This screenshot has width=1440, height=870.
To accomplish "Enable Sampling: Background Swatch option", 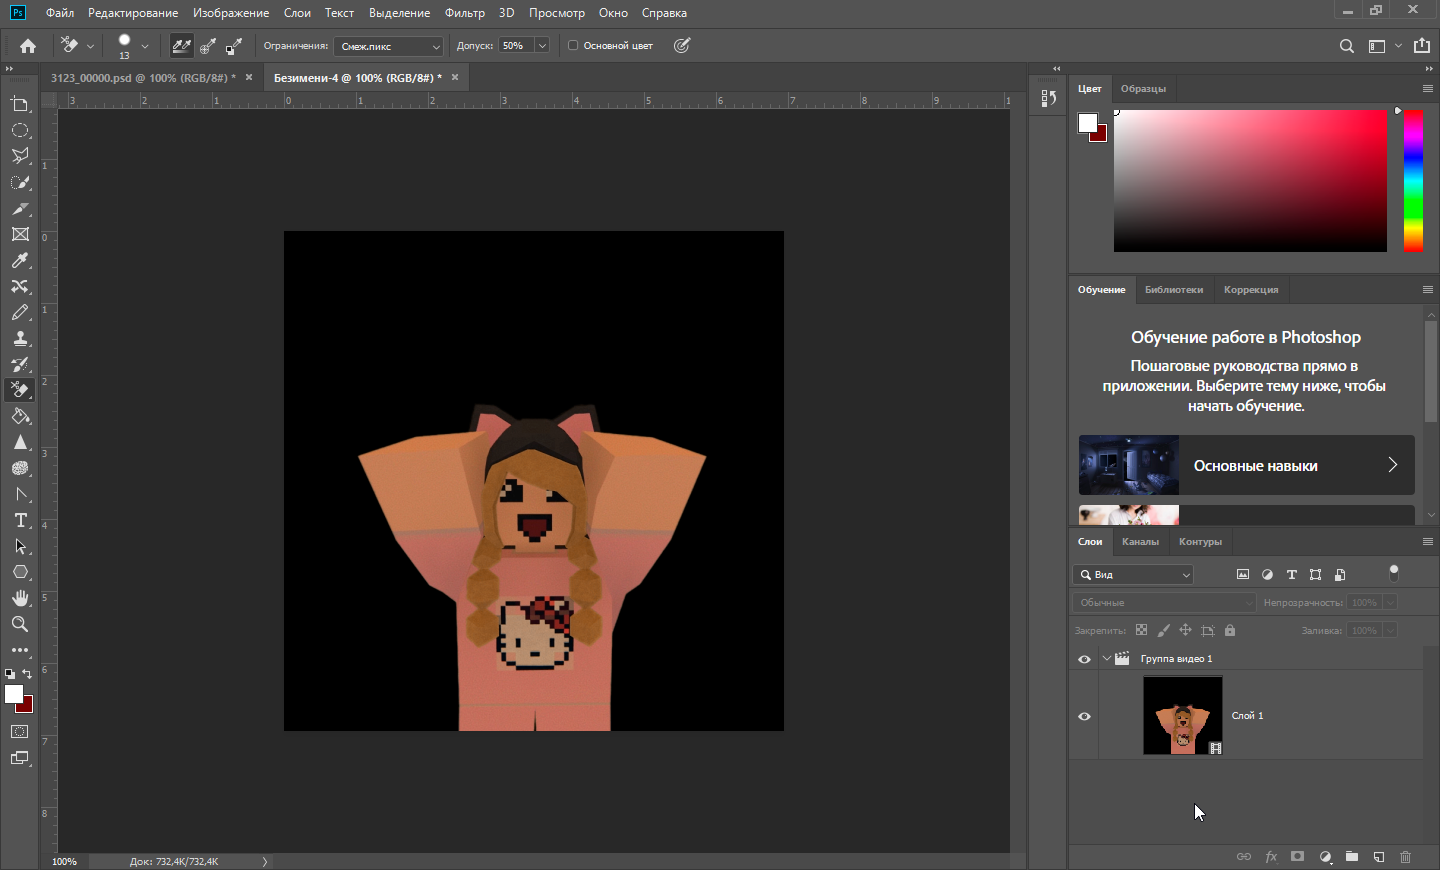I will click(x=234, y=46).
